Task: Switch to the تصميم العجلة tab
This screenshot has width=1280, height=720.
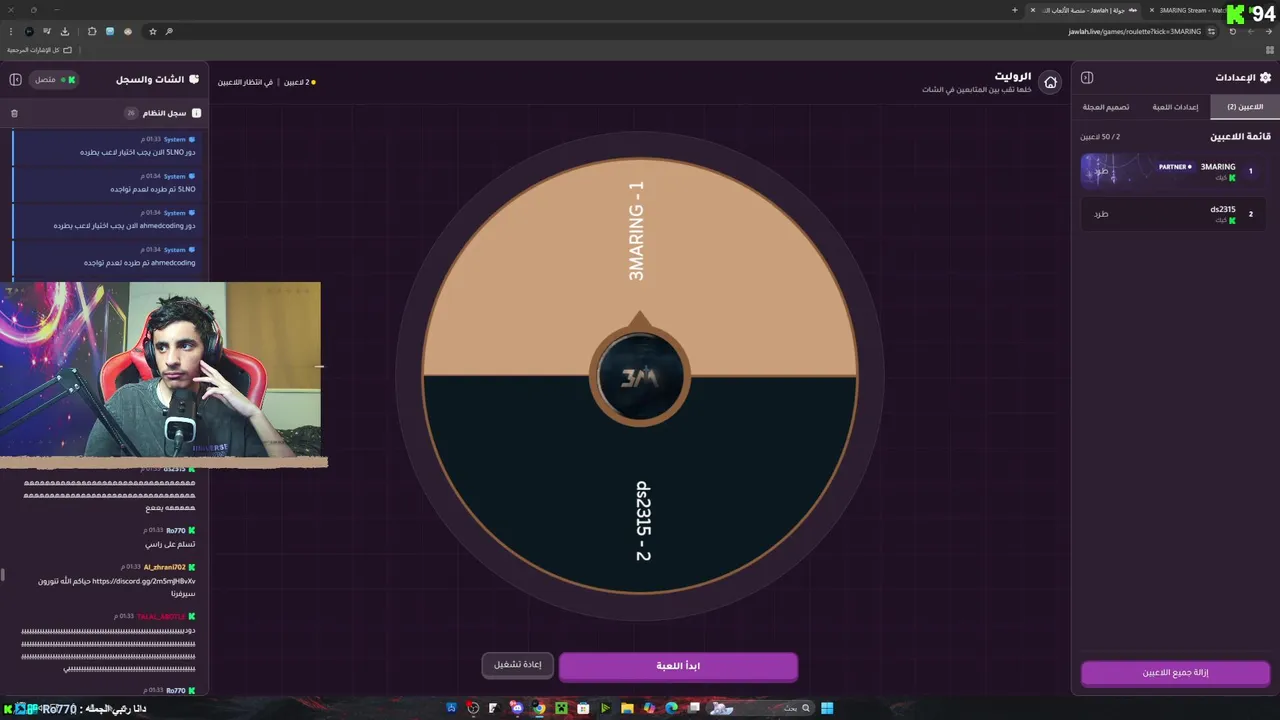Action: pos(1106,107)
